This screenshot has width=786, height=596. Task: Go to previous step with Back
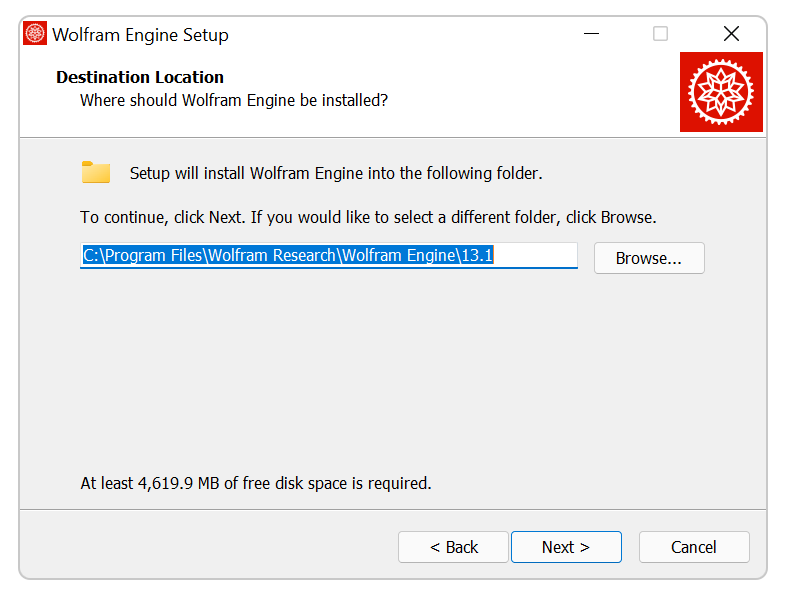coord(453,547)
